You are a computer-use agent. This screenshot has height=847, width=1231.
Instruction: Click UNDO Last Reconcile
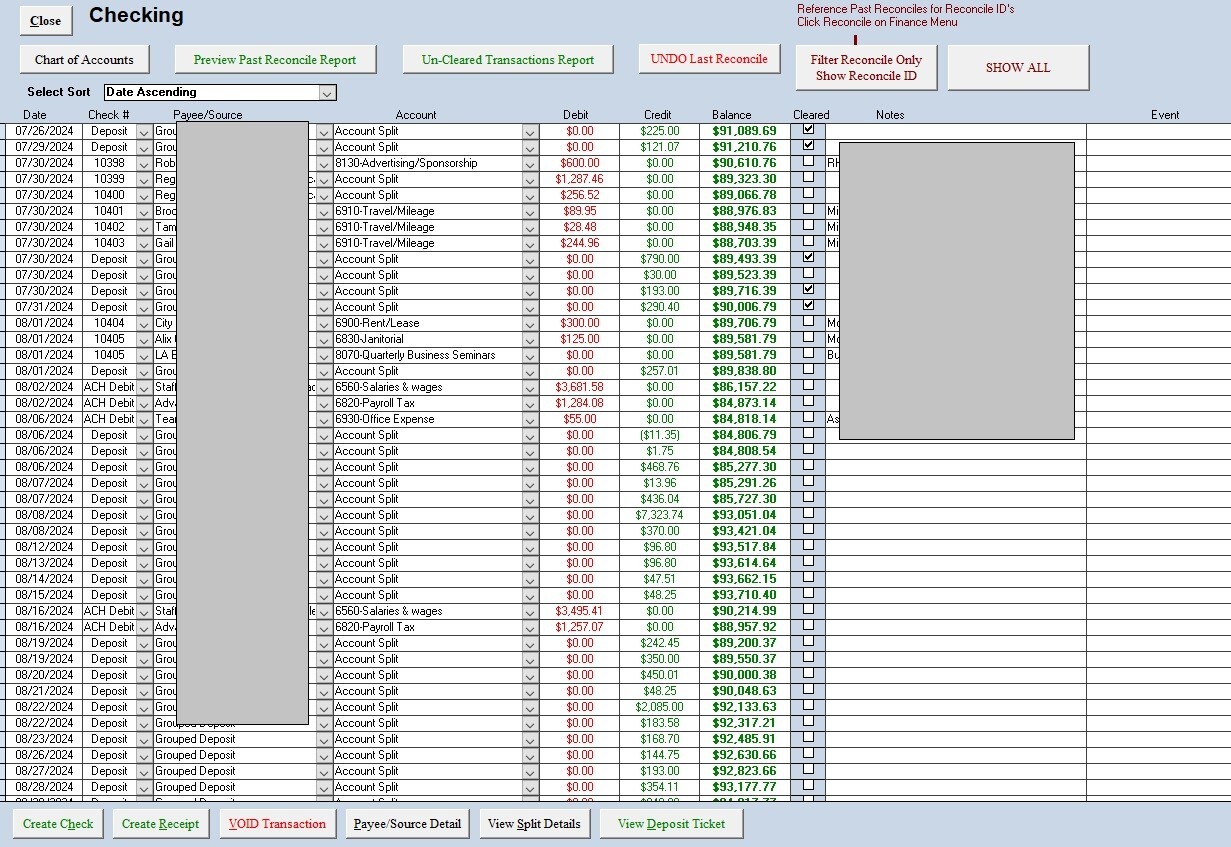click(x=709, y=58)
